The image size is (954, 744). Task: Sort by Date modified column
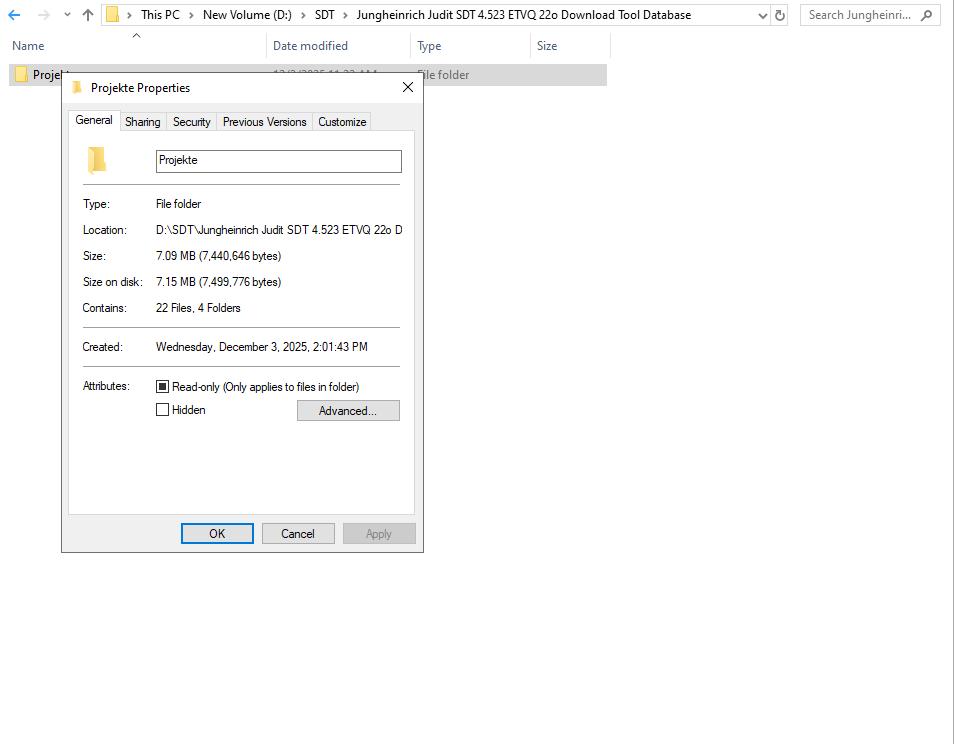coord(310,46)
